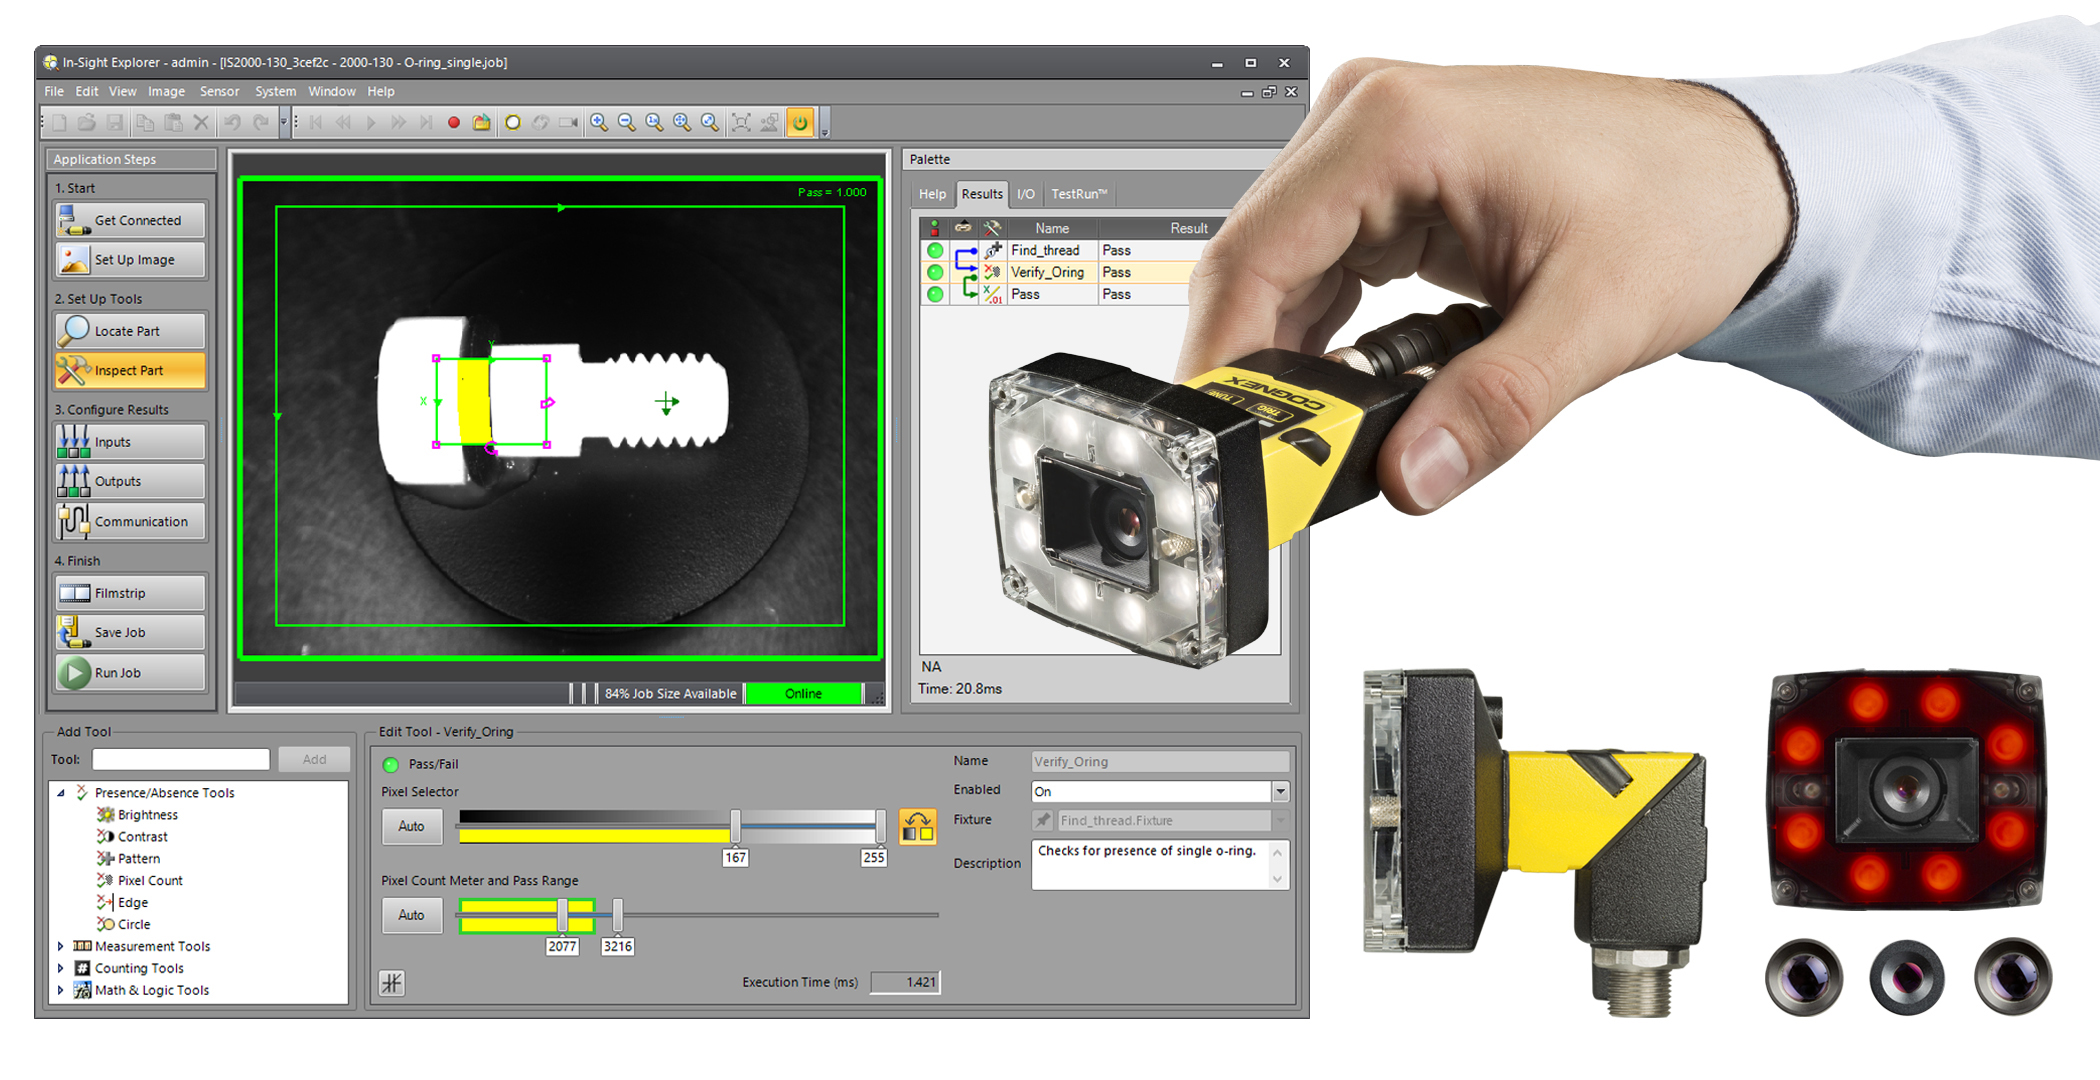Open the Communication configuration icon

(72, 521)
